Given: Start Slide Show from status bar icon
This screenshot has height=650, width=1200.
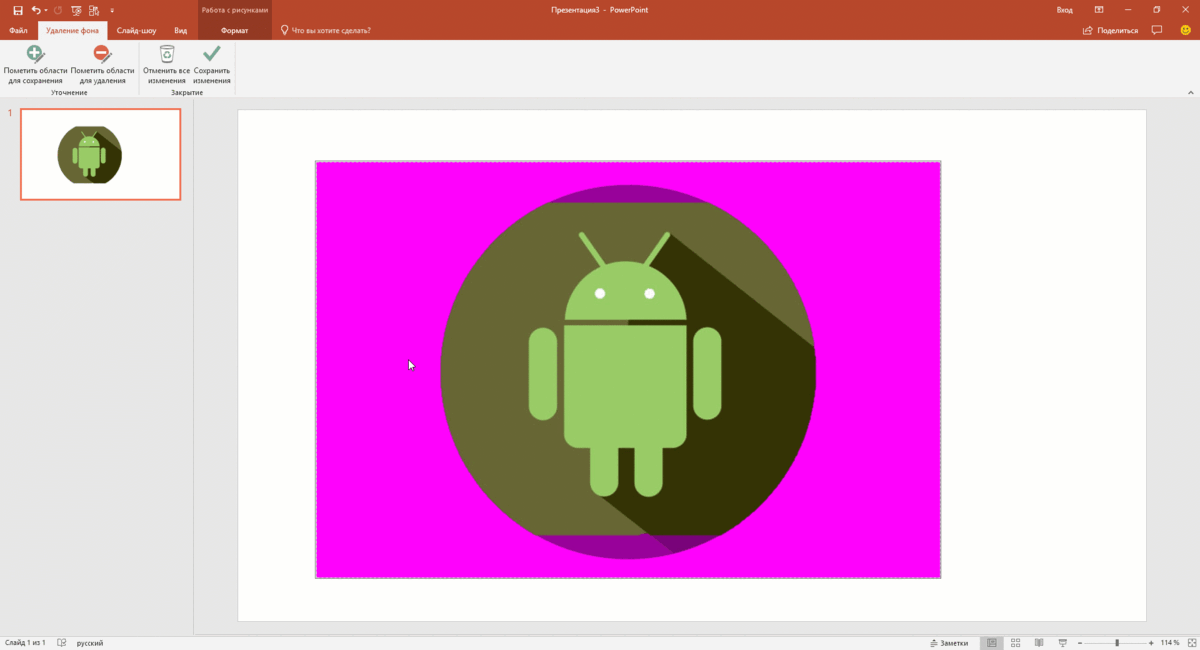Looking at the screenshot, I should (1062, 643).
